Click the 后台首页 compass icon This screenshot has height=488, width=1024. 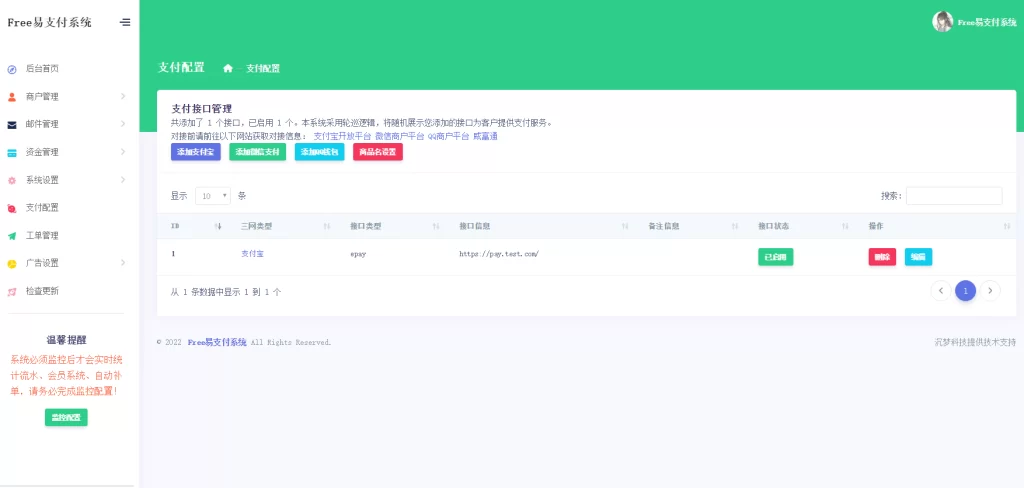(12, 69)
